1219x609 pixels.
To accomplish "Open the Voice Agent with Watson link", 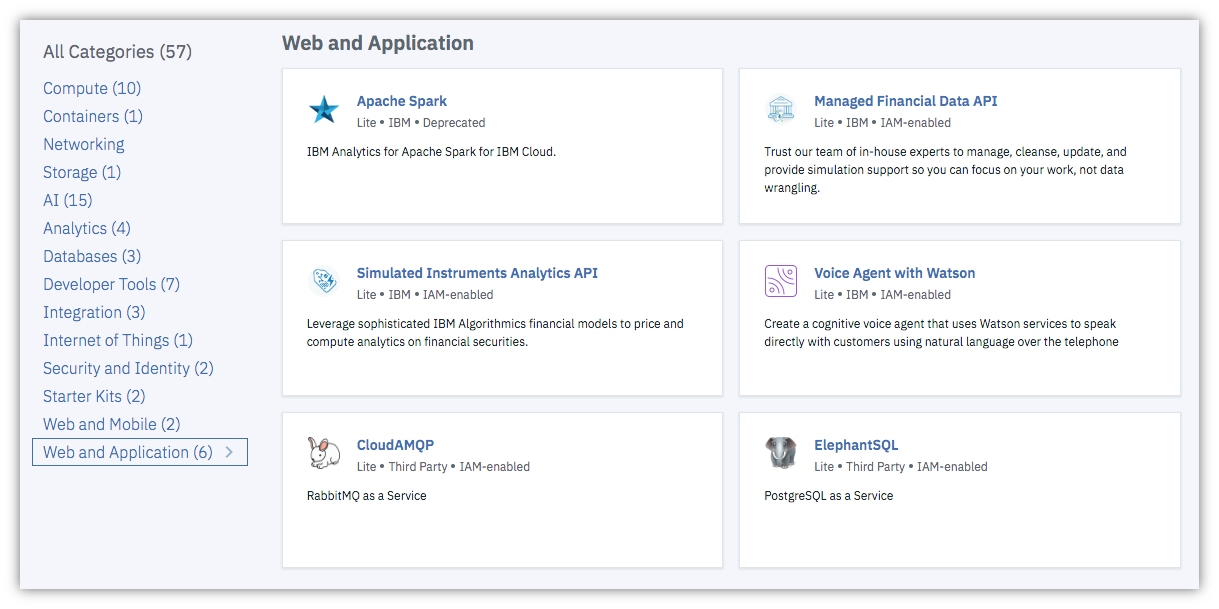I will [894, 273].
